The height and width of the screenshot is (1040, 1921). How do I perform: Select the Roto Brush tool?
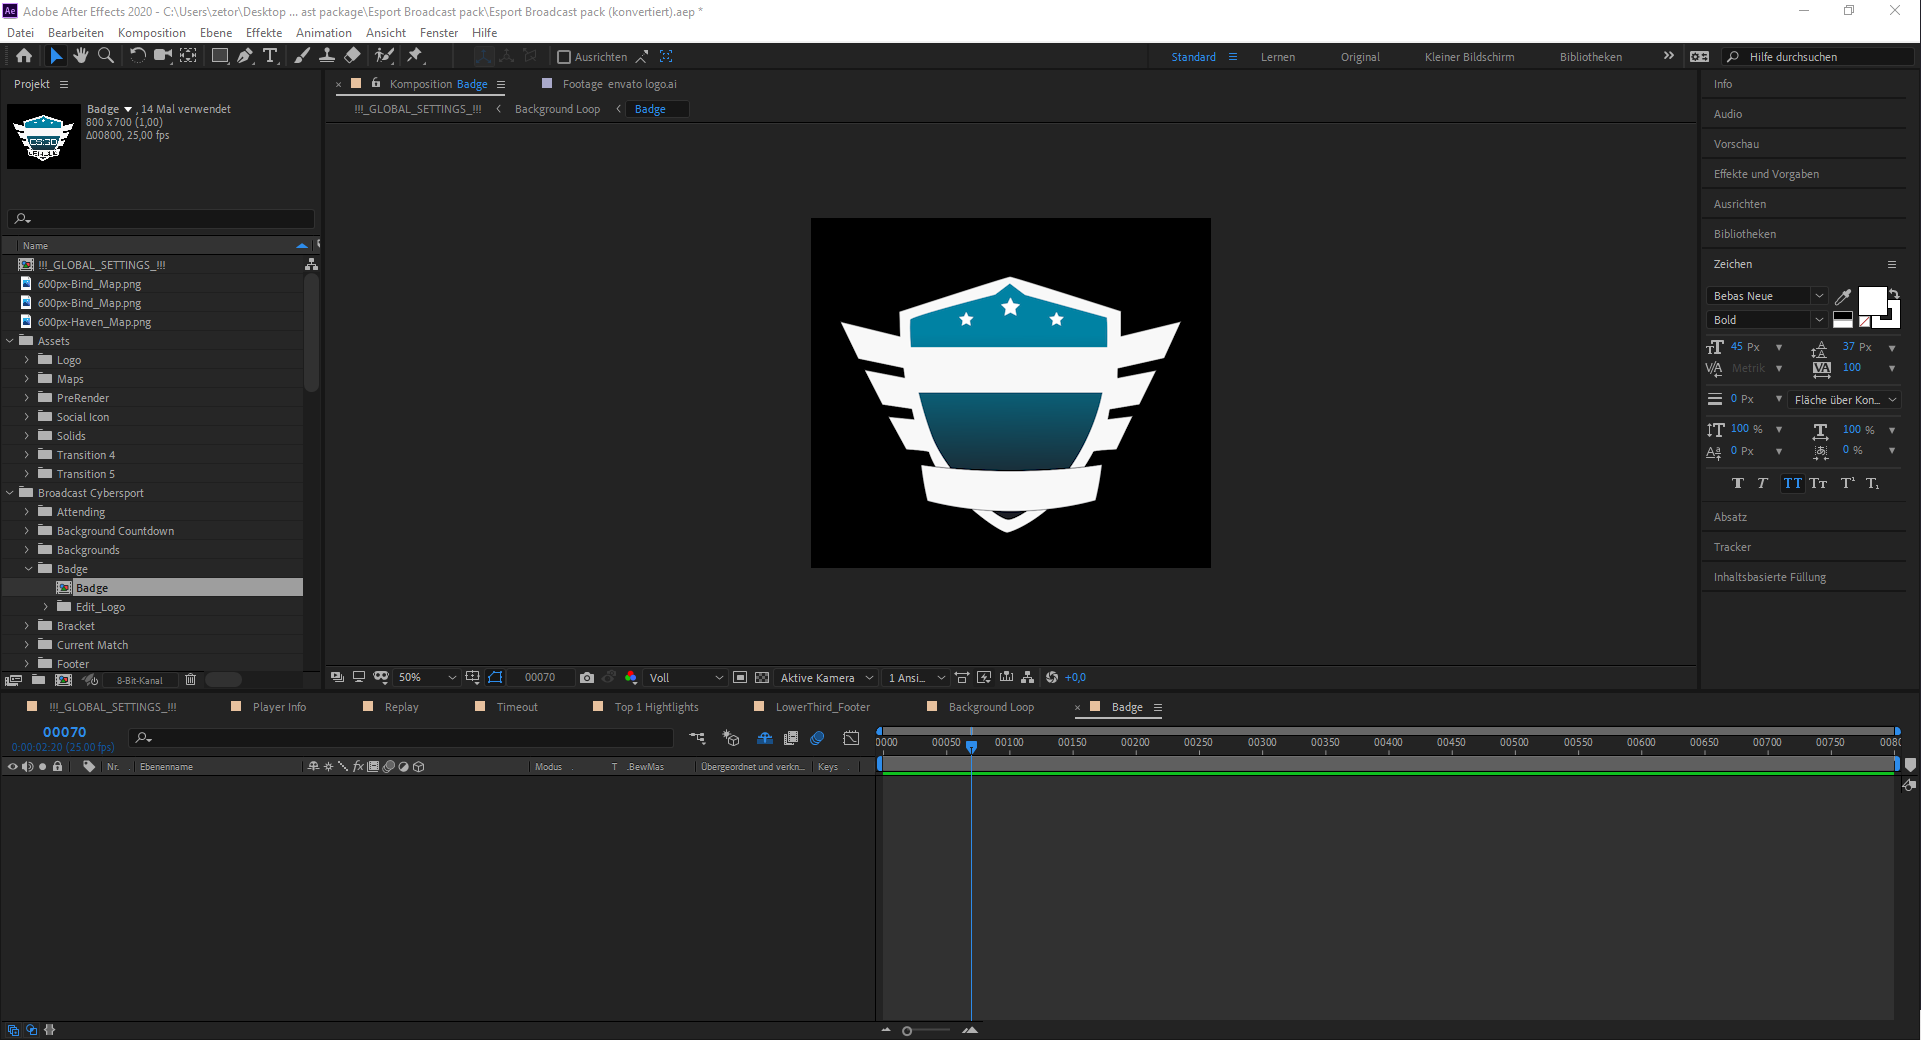[x=385, y=56]
